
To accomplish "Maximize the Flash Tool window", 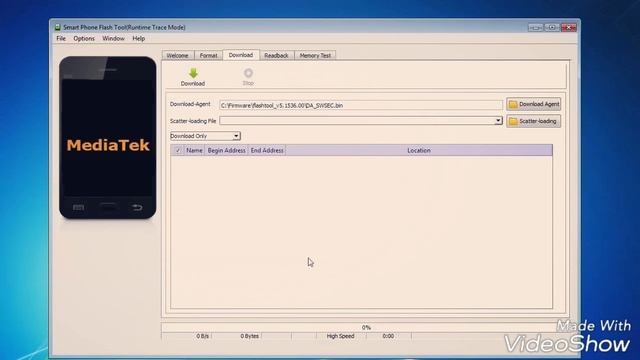I will (x=552, y=27).
